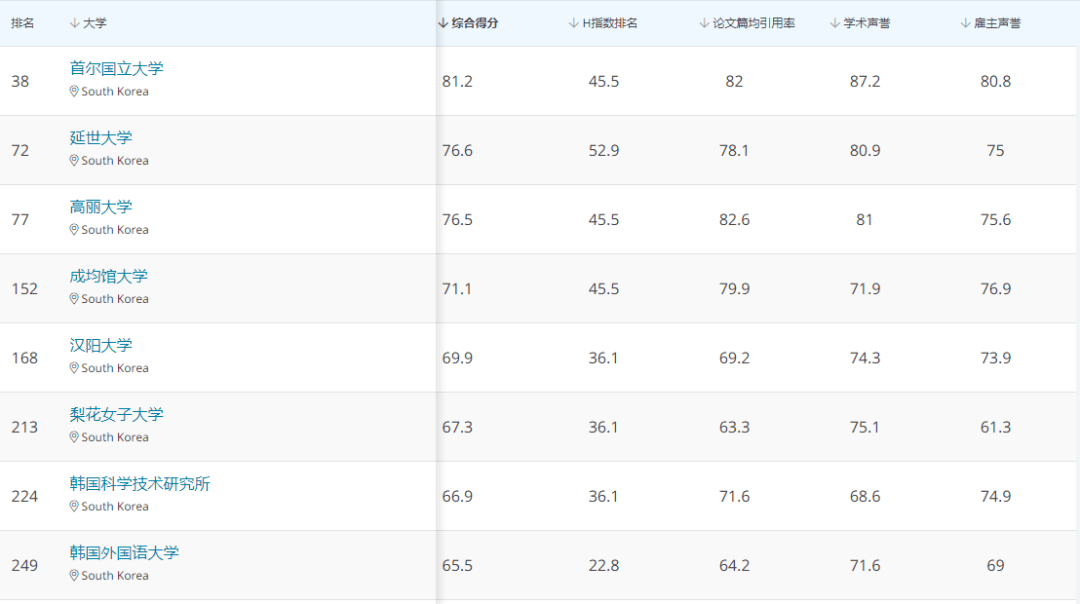Click the location pin beside 韩国外国语大学
The image size is (1080, 604).
click(x=73, y=575)
